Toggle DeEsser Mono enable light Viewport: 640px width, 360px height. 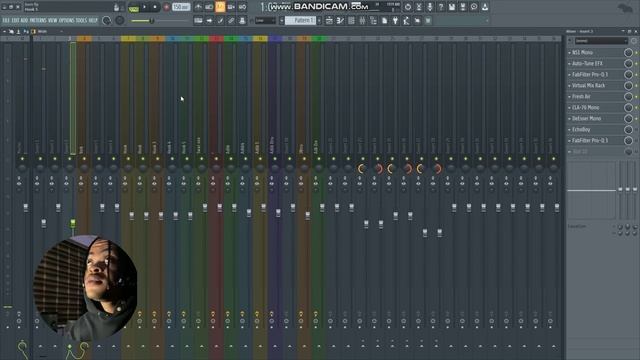tap(636, 119)
